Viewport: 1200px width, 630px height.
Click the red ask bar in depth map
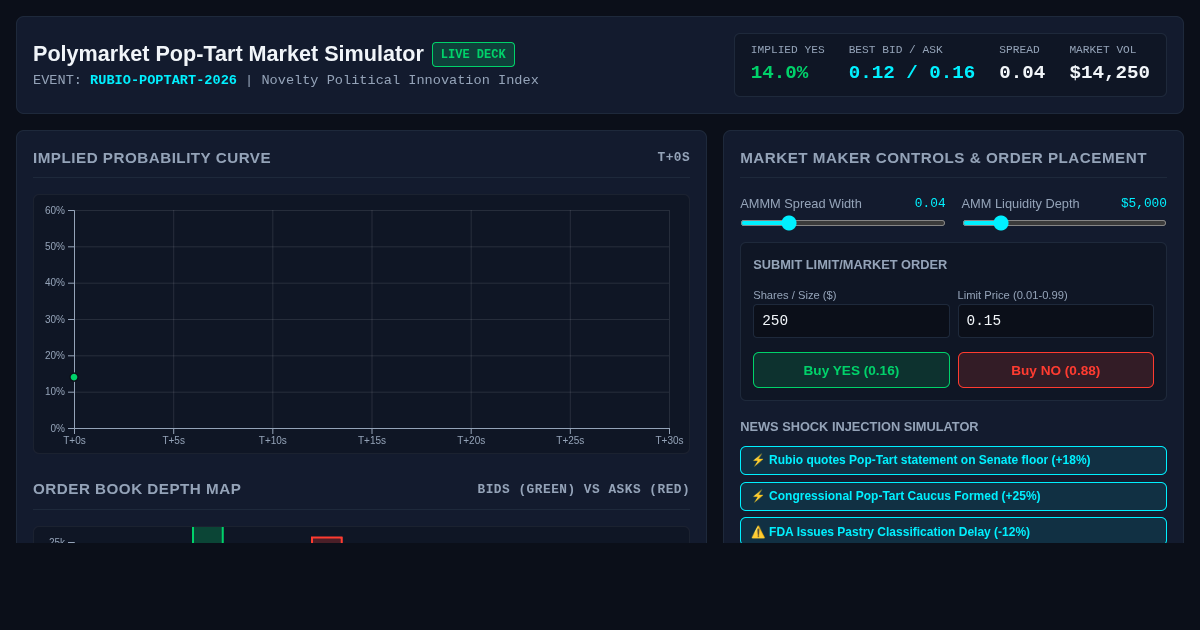click(x=327, y=540)
